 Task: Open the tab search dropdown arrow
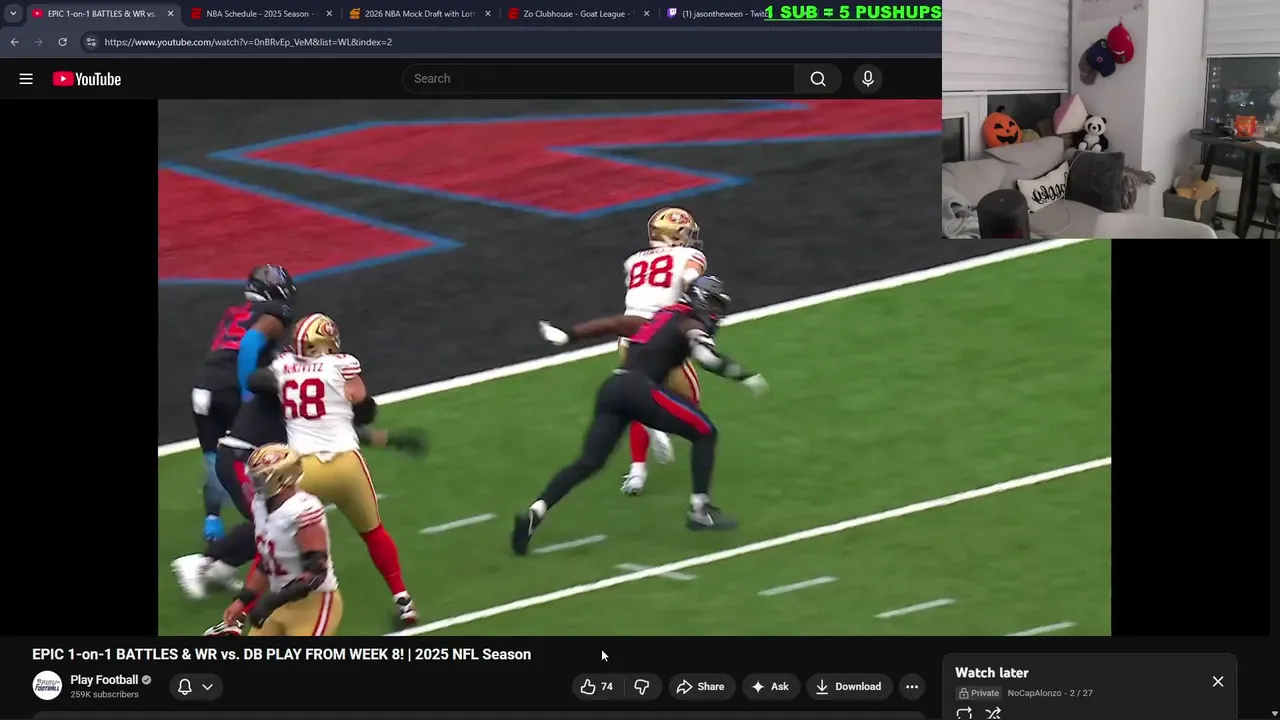(x=13, y=14)
